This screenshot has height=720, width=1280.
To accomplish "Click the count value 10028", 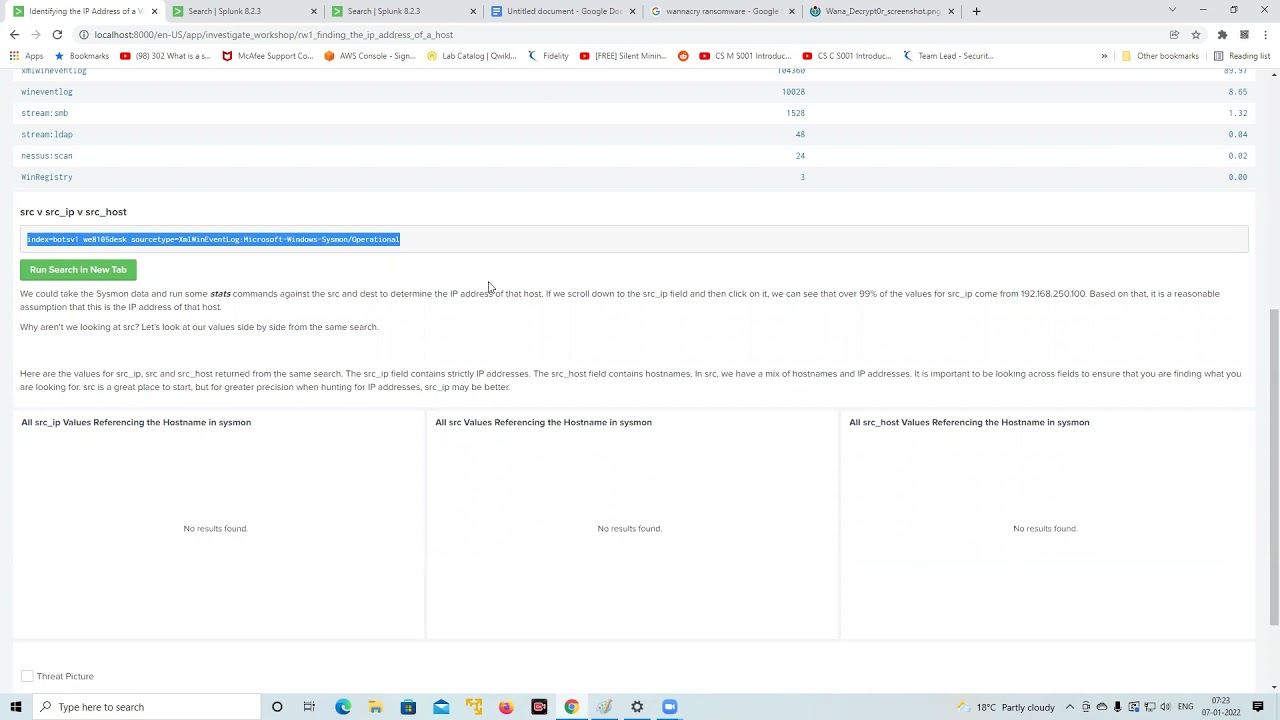I will click(x=793, y=92).
